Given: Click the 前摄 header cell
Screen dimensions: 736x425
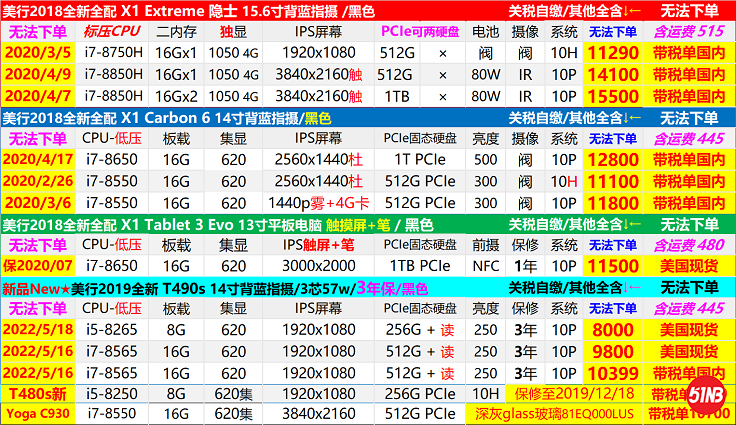Looking at the screenshot, I should [485, 245].
